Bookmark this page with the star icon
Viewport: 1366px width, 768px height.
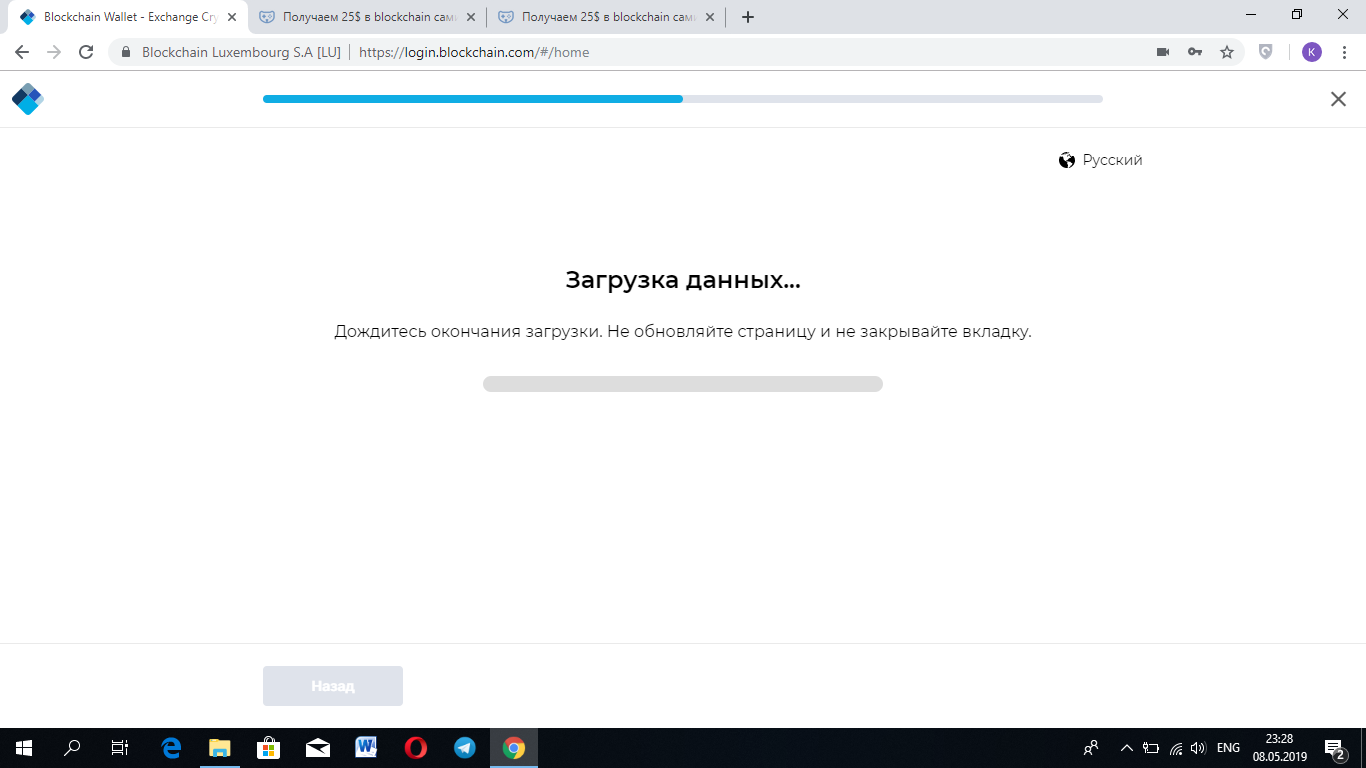click(x=1227, y=52)
